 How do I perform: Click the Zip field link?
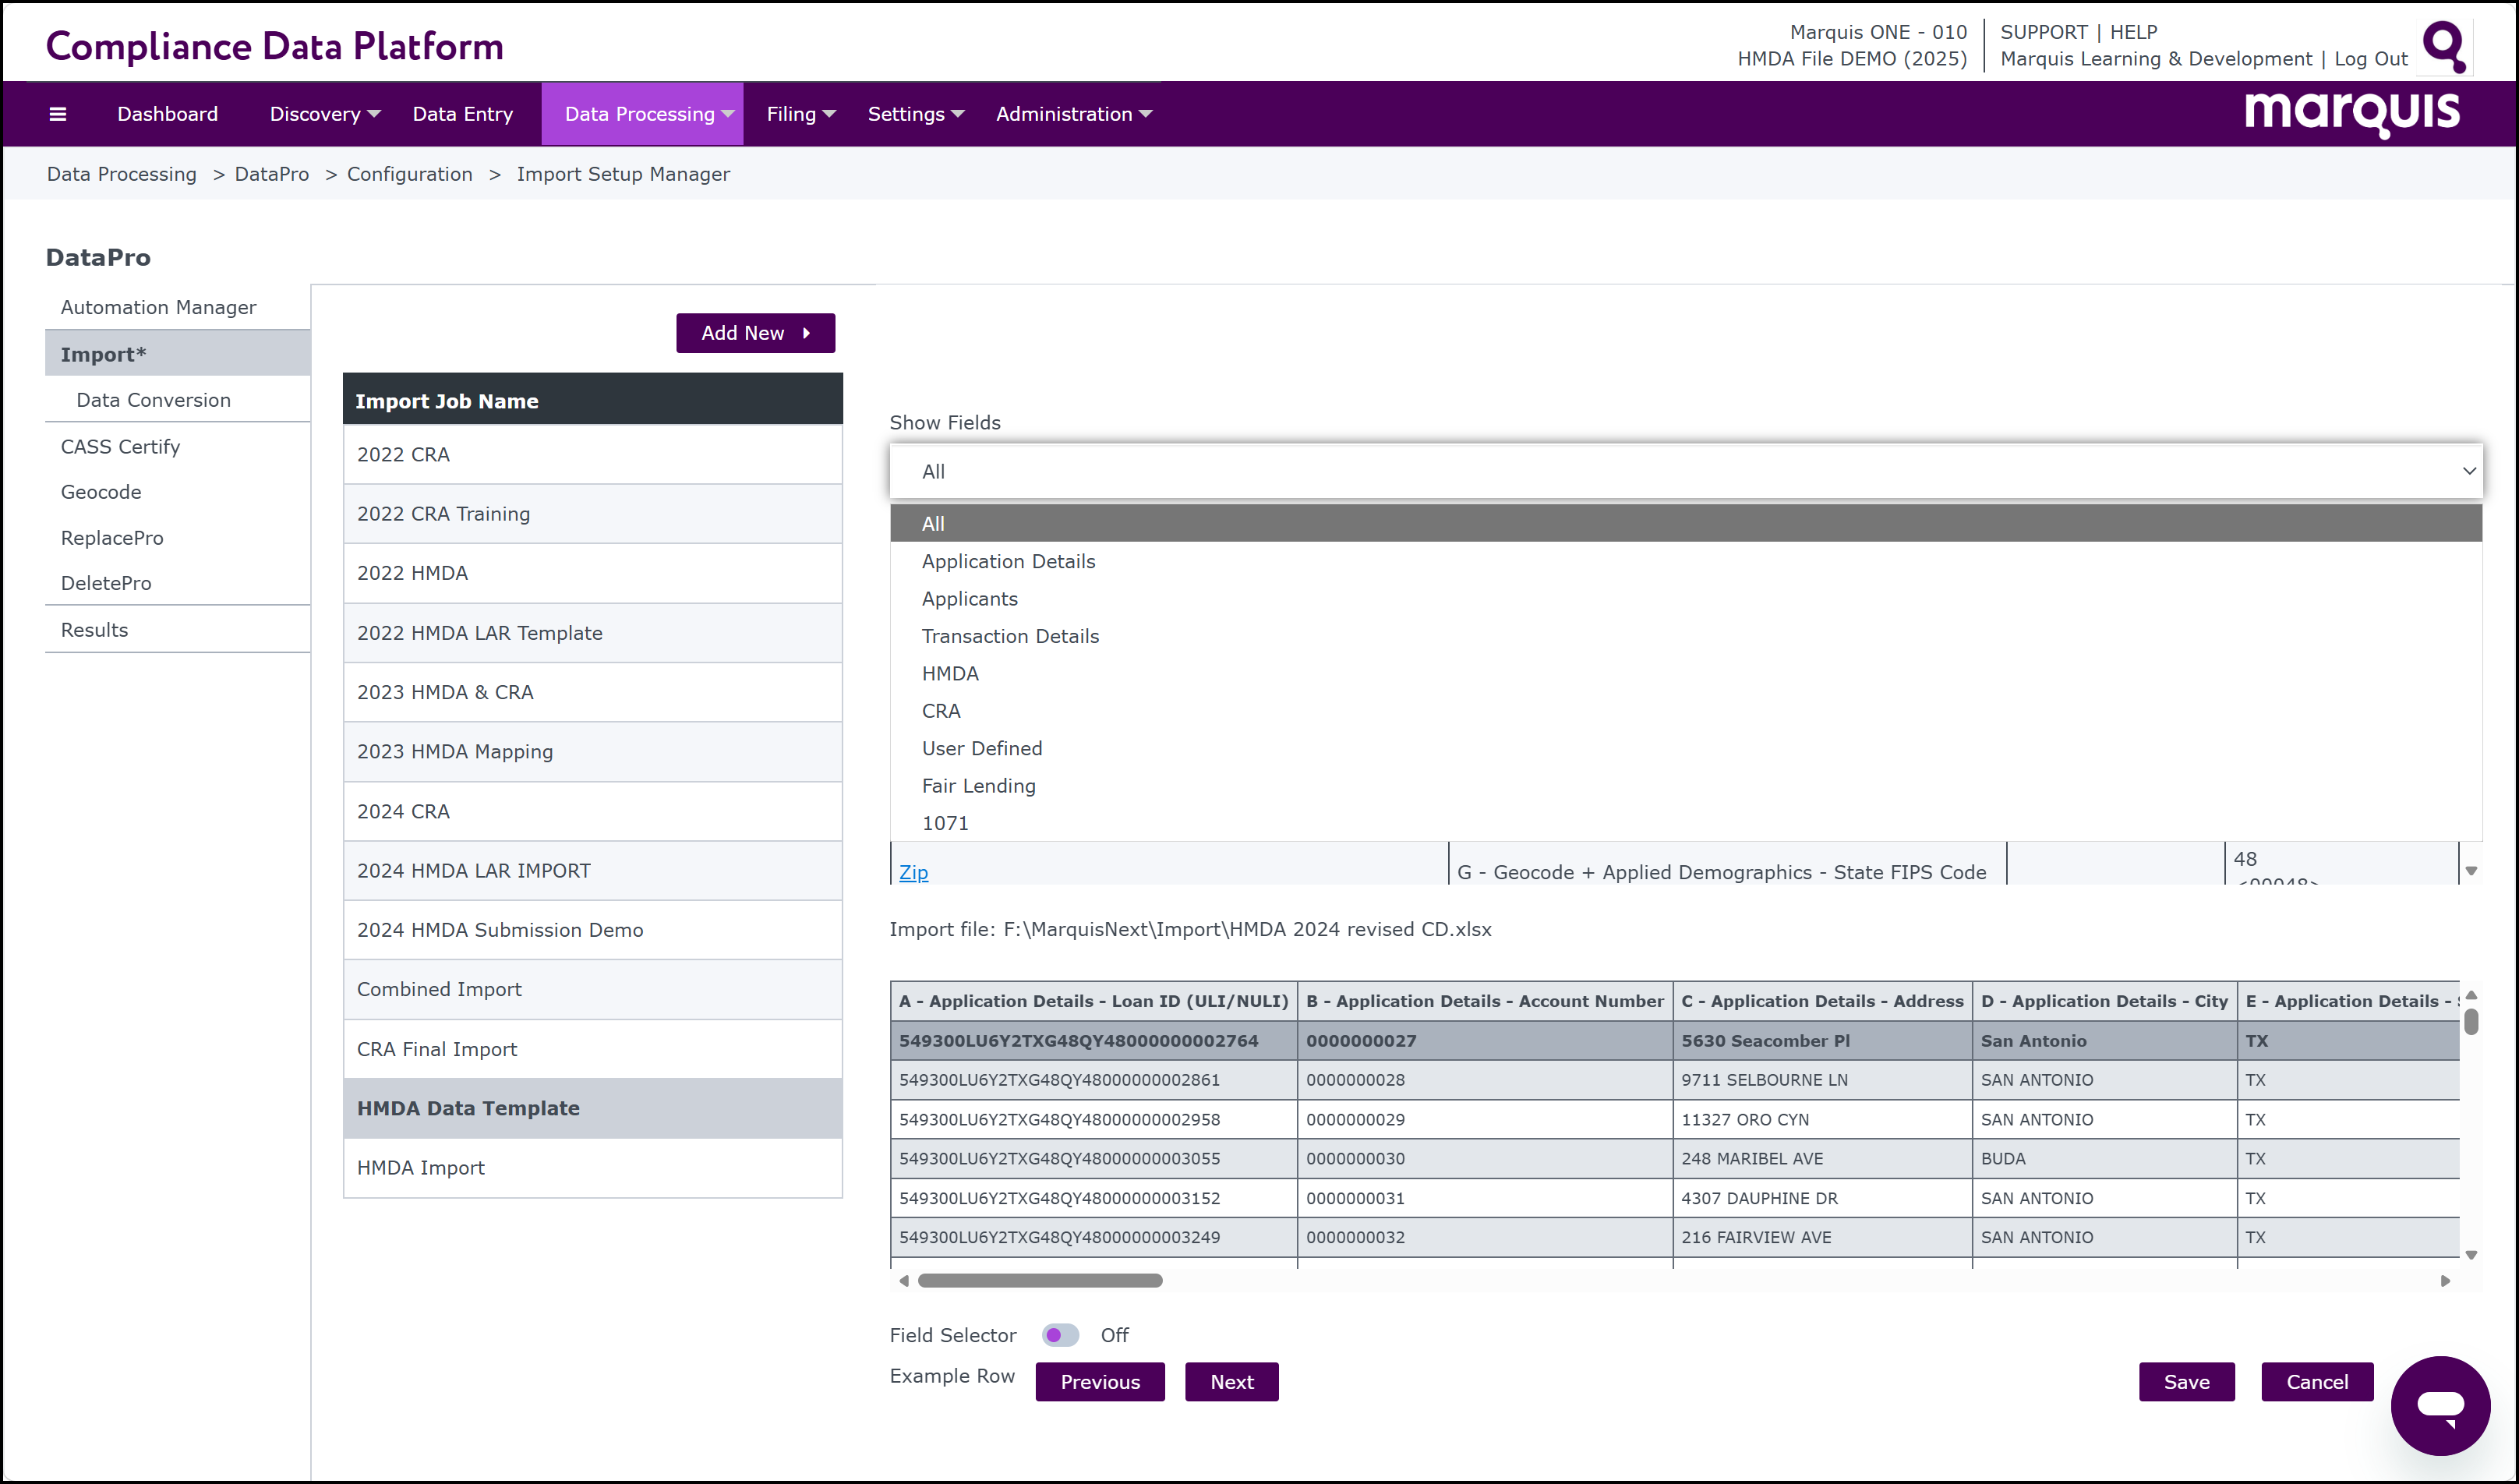coord(913,872)
